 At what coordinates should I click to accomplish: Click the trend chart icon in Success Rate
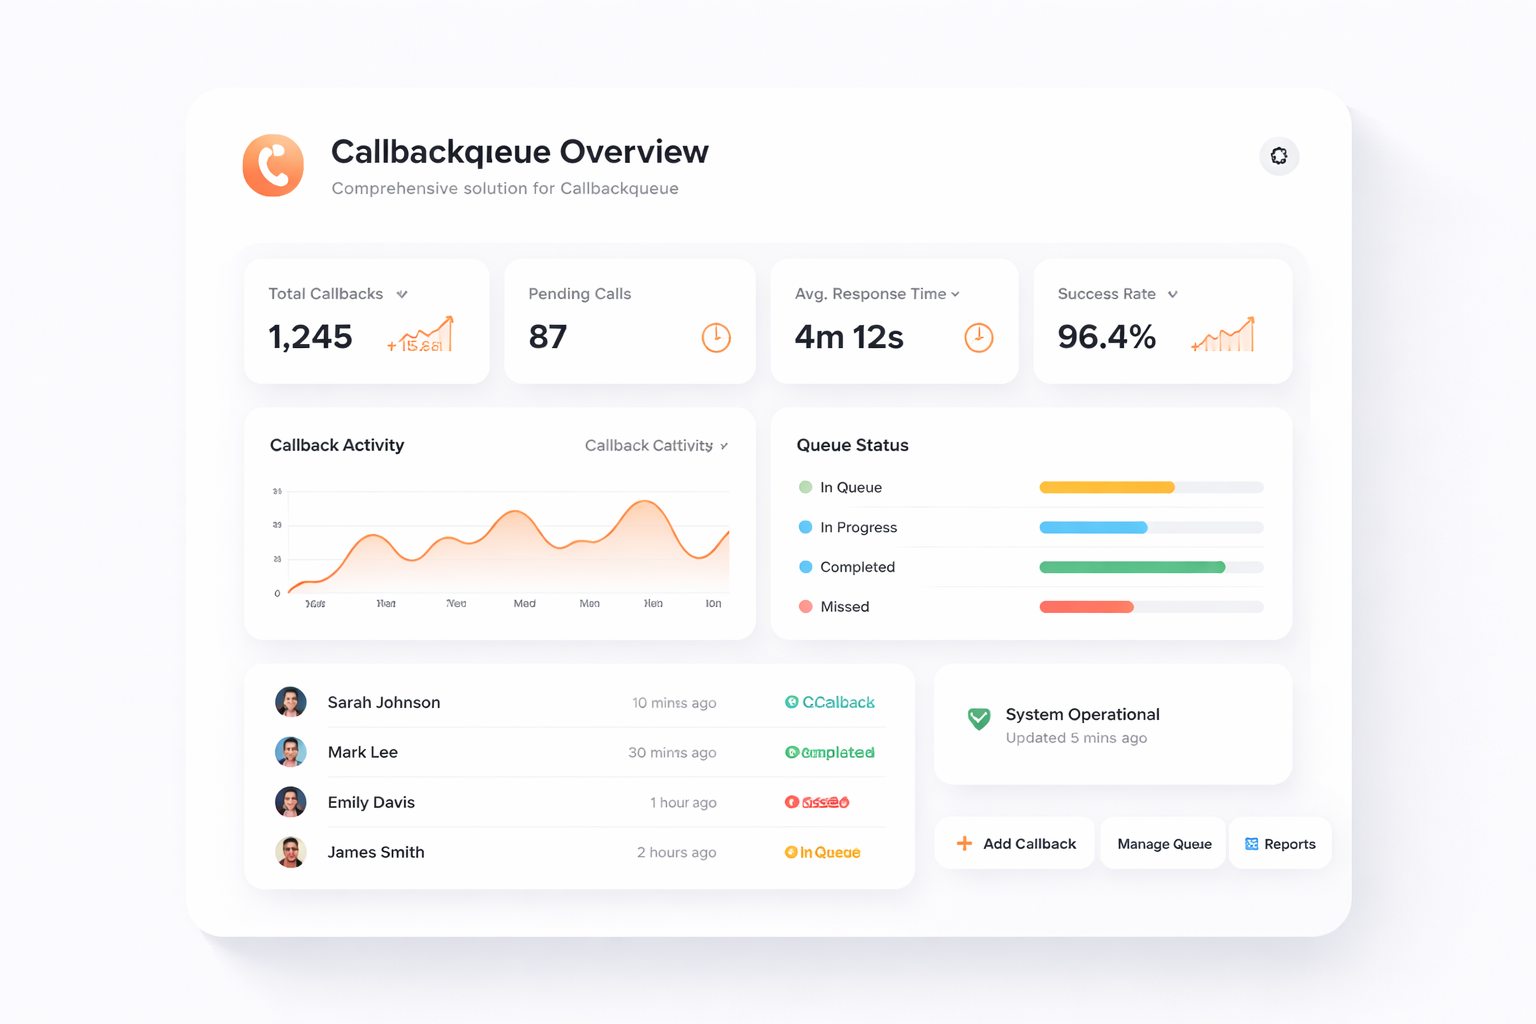(1224, 336)
